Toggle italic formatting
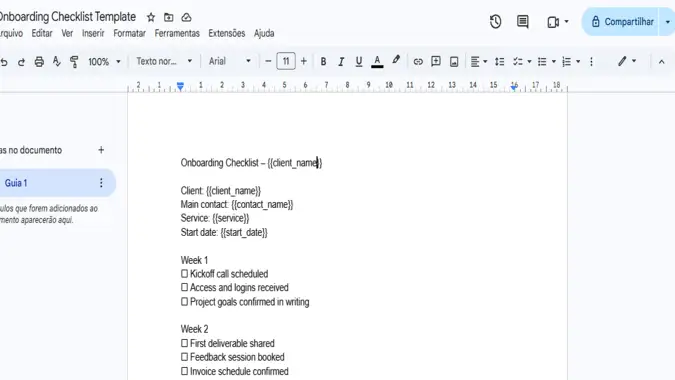The image size is (675, 380). click(x=341, y=62)
